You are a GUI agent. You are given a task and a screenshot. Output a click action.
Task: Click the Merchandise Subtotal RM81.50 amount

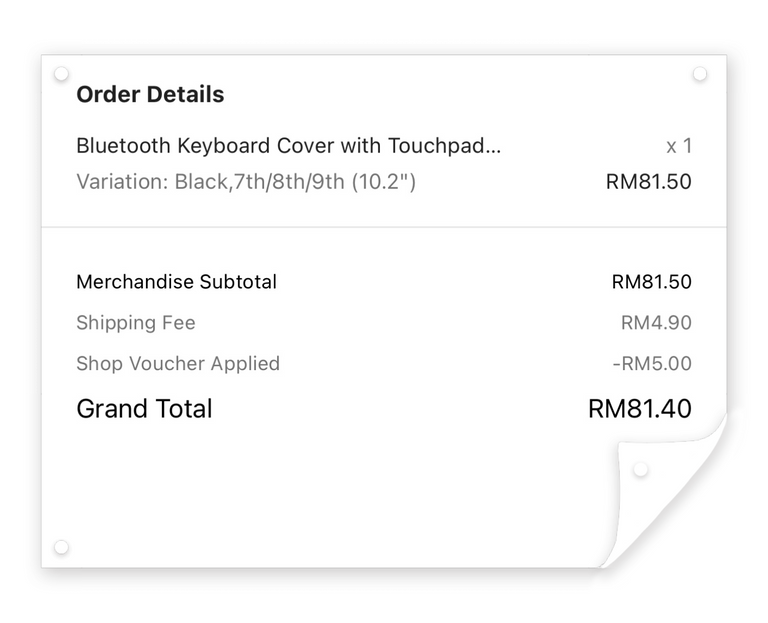point(651,282)
